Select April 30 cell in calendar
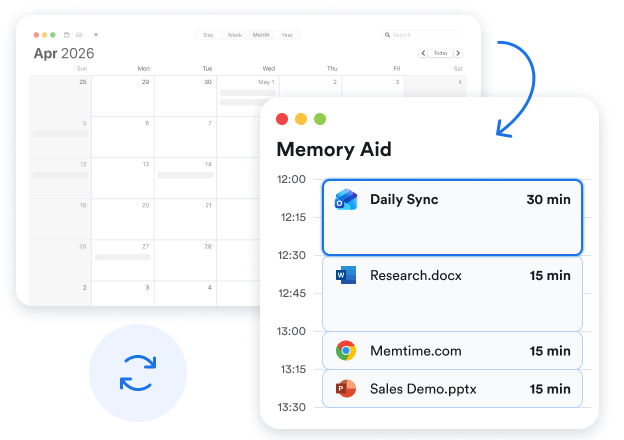 point(185,96)
